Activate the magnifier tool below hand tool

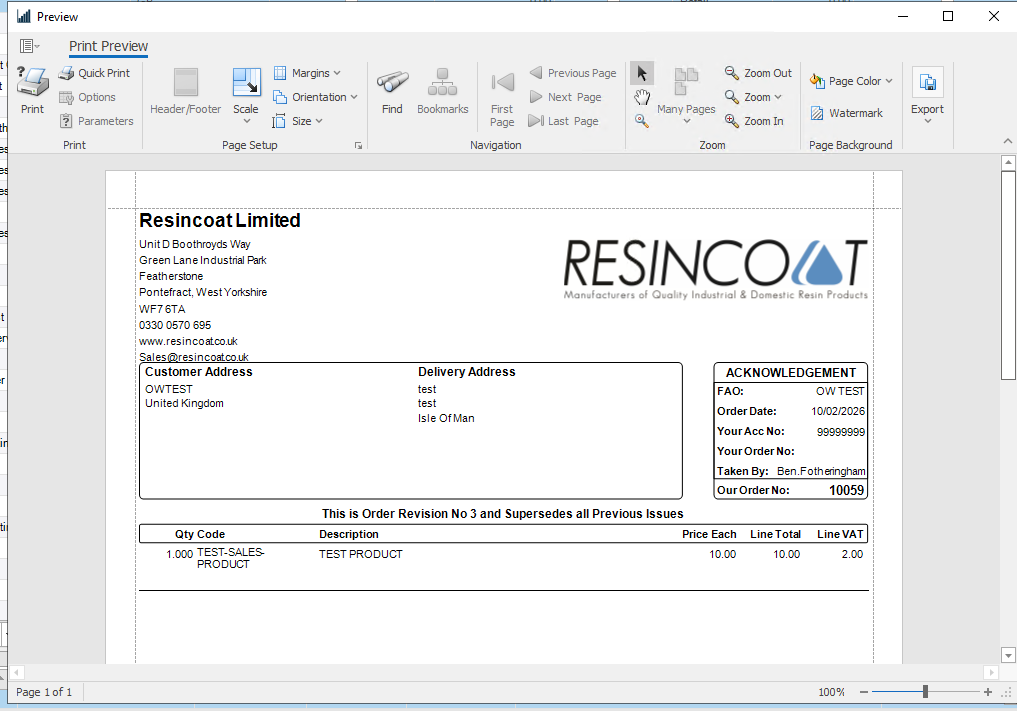pos(642,120)
